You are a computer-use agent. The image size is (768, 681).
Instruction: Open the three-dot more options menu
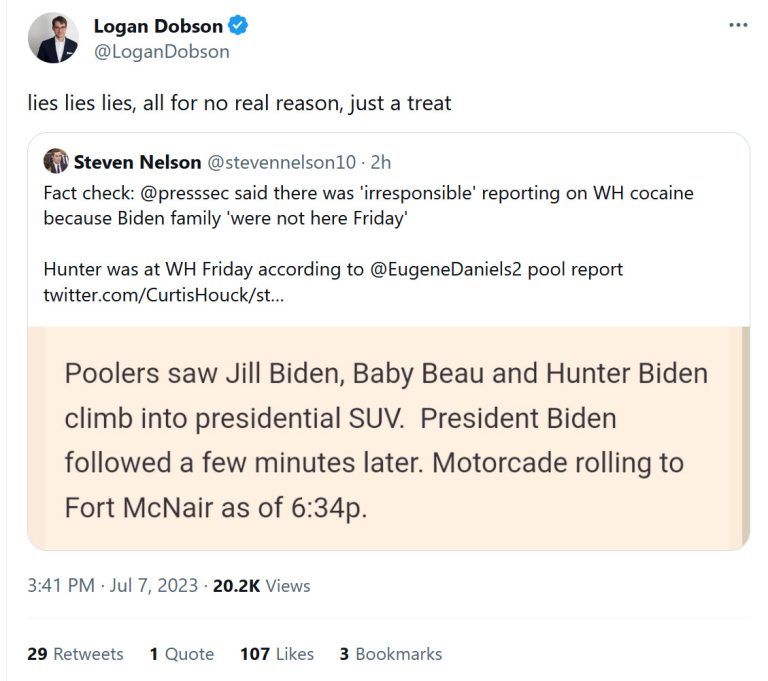pyautogui.click(x=738, y=24)
